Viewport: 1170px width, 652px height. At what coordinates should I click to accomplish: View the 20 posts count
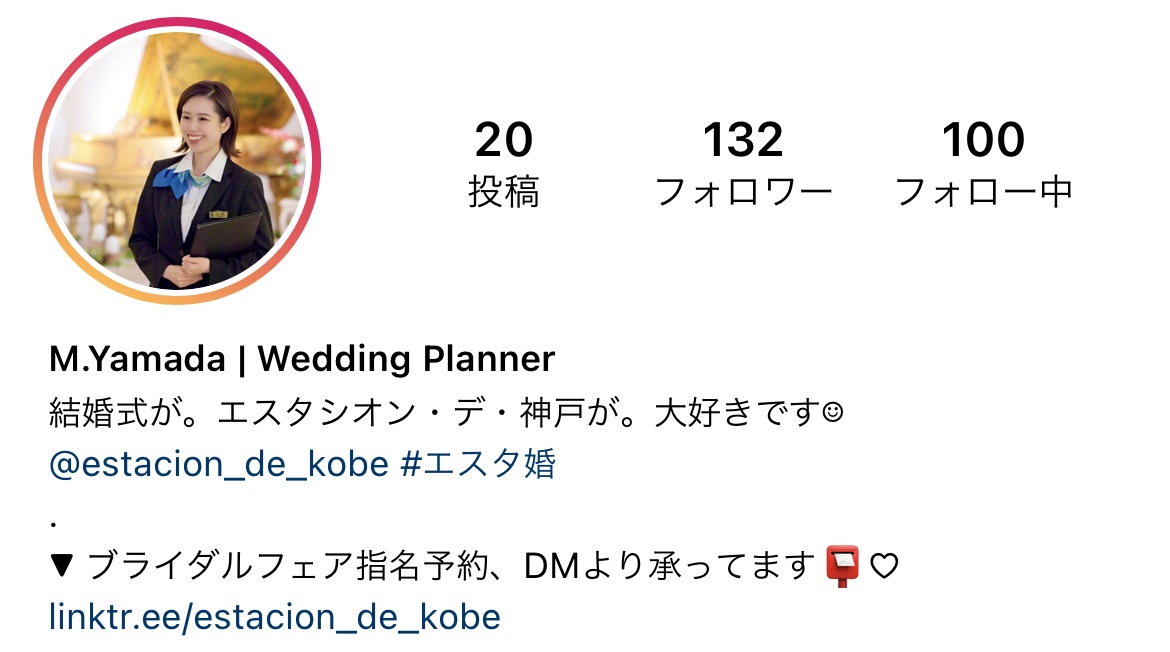(504, 164)
